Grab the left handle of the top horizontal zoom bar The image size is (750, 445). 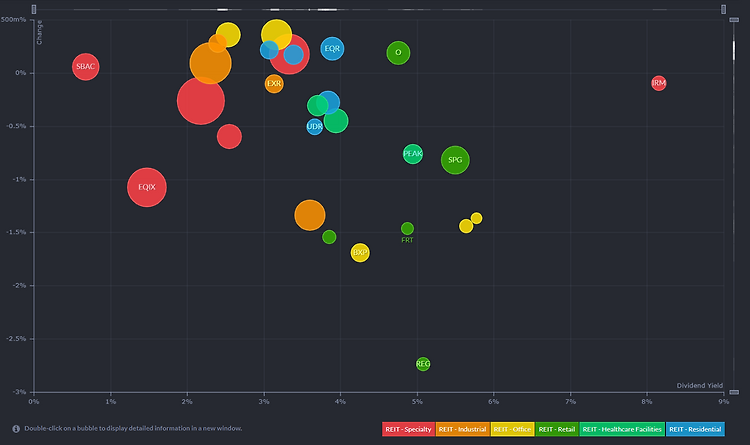[33, 9]
